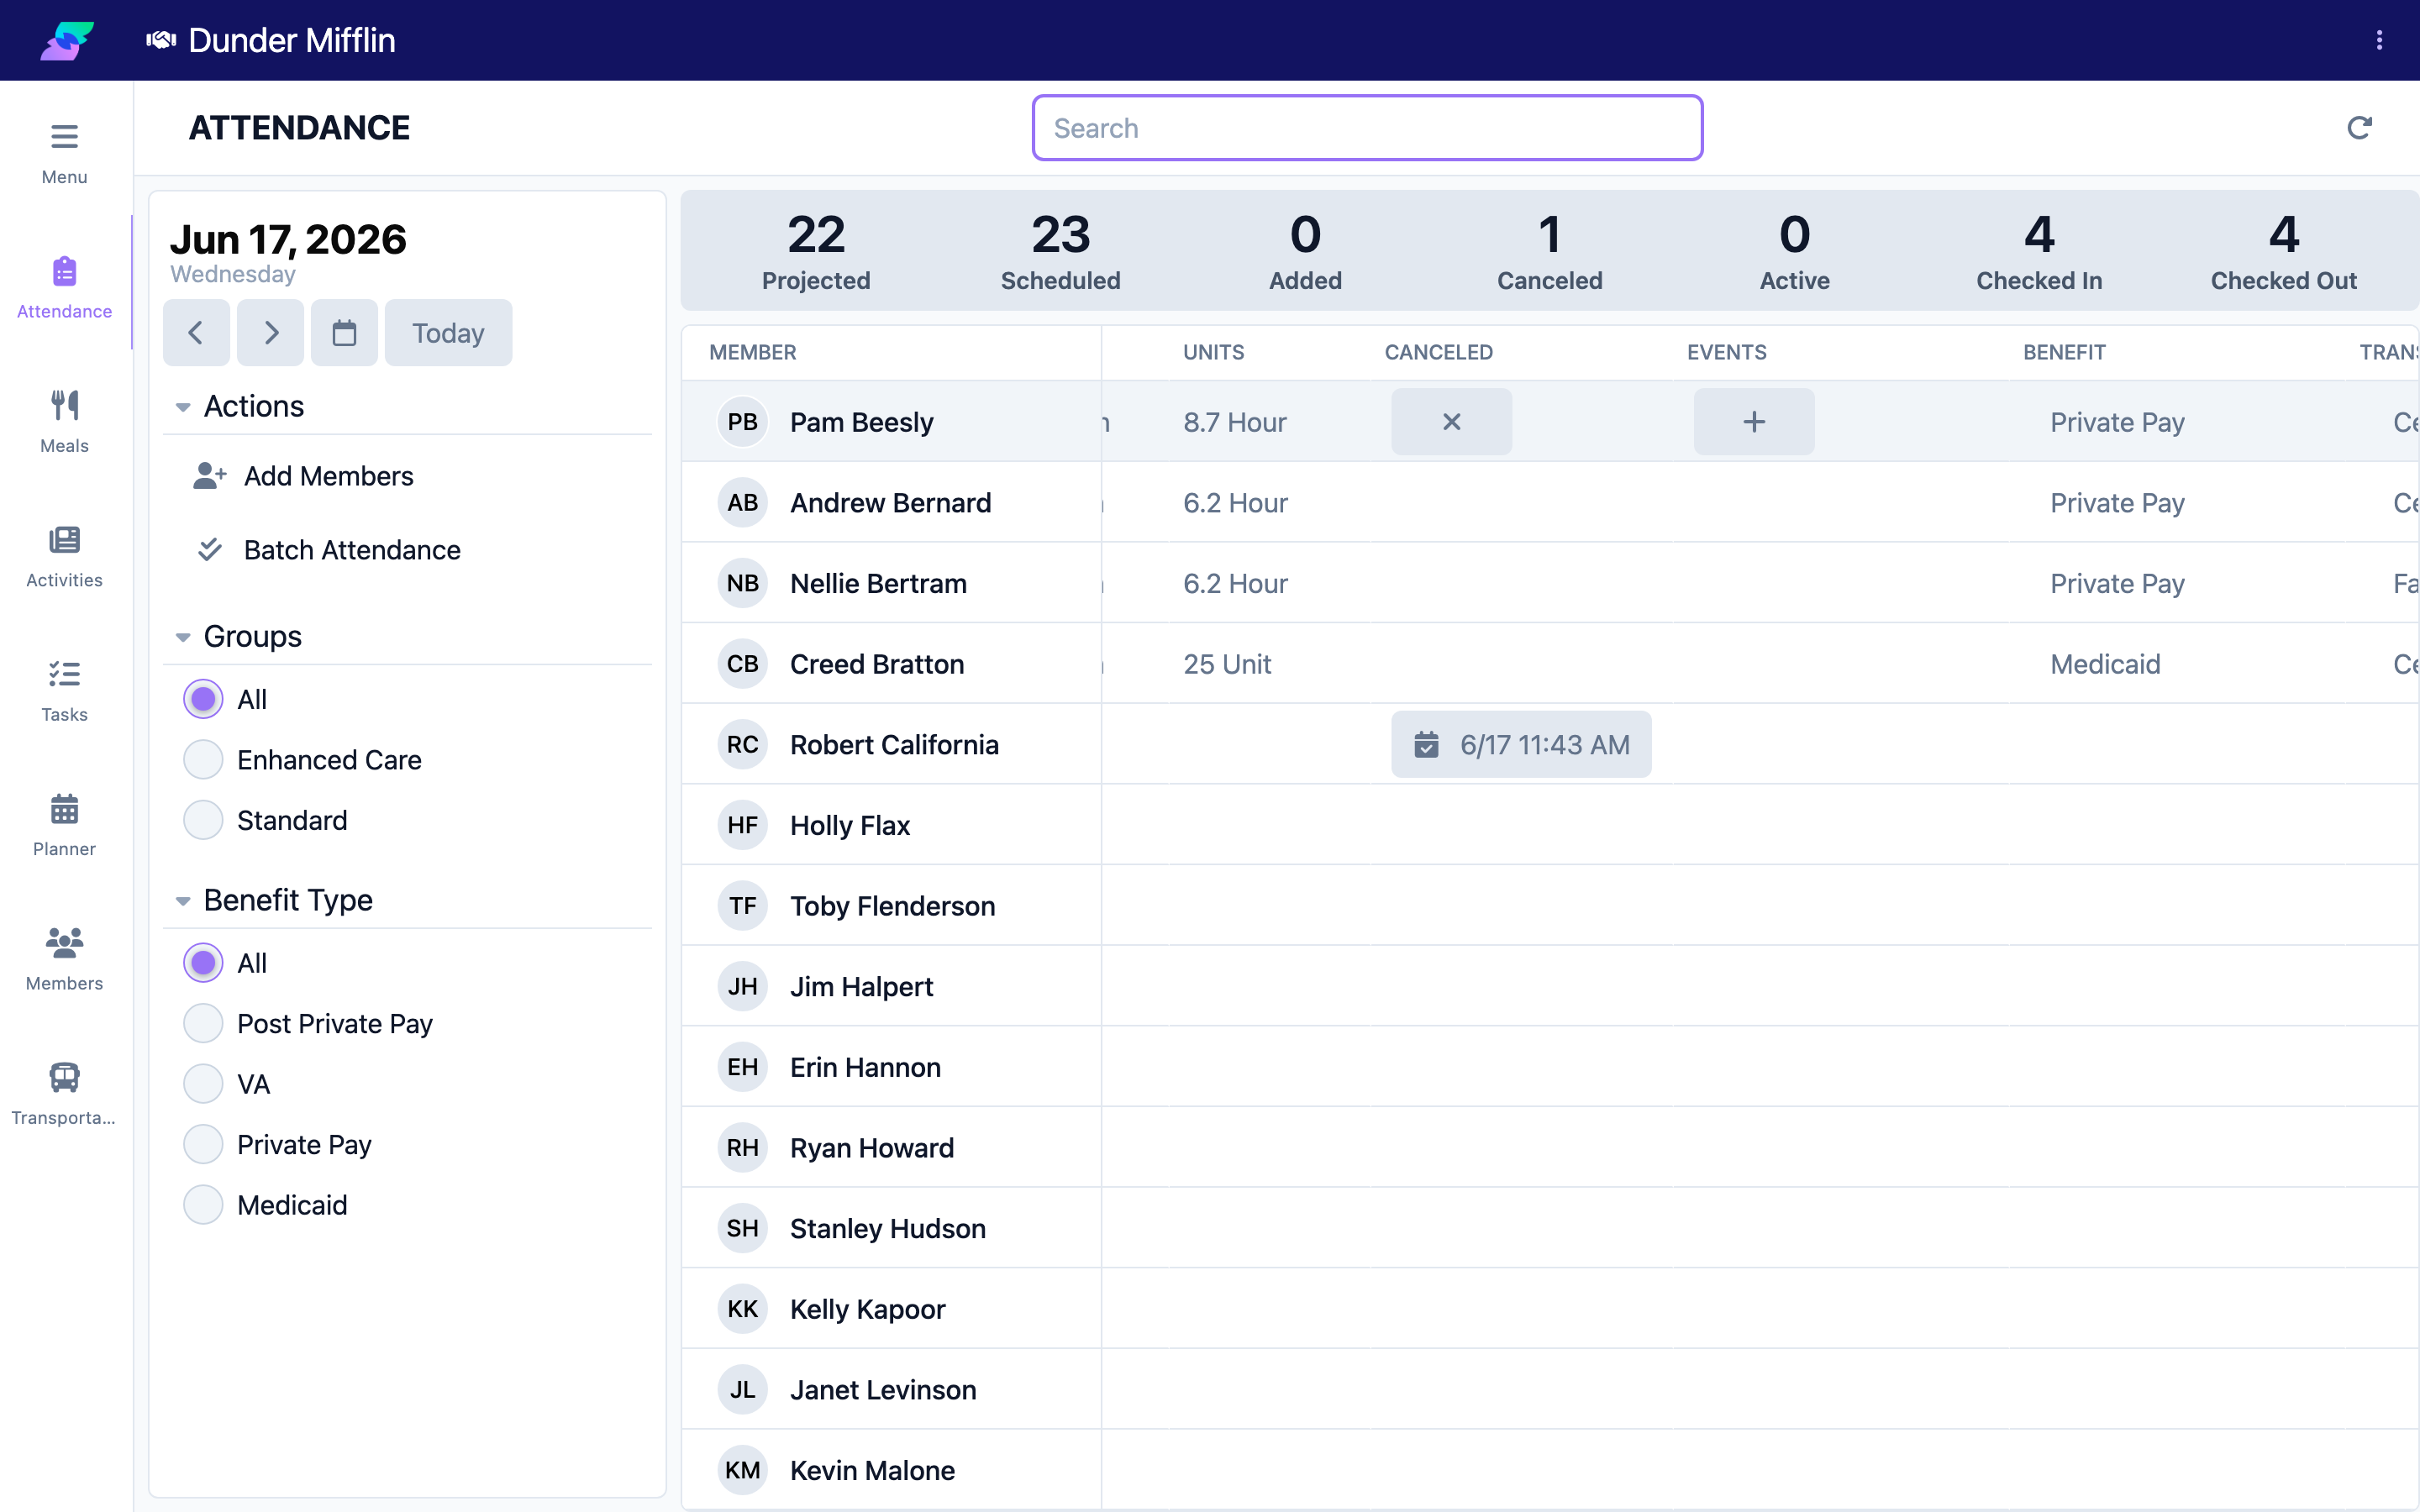Collapse the Actions section
The image size is (2420, 1512).
(183, 407)
